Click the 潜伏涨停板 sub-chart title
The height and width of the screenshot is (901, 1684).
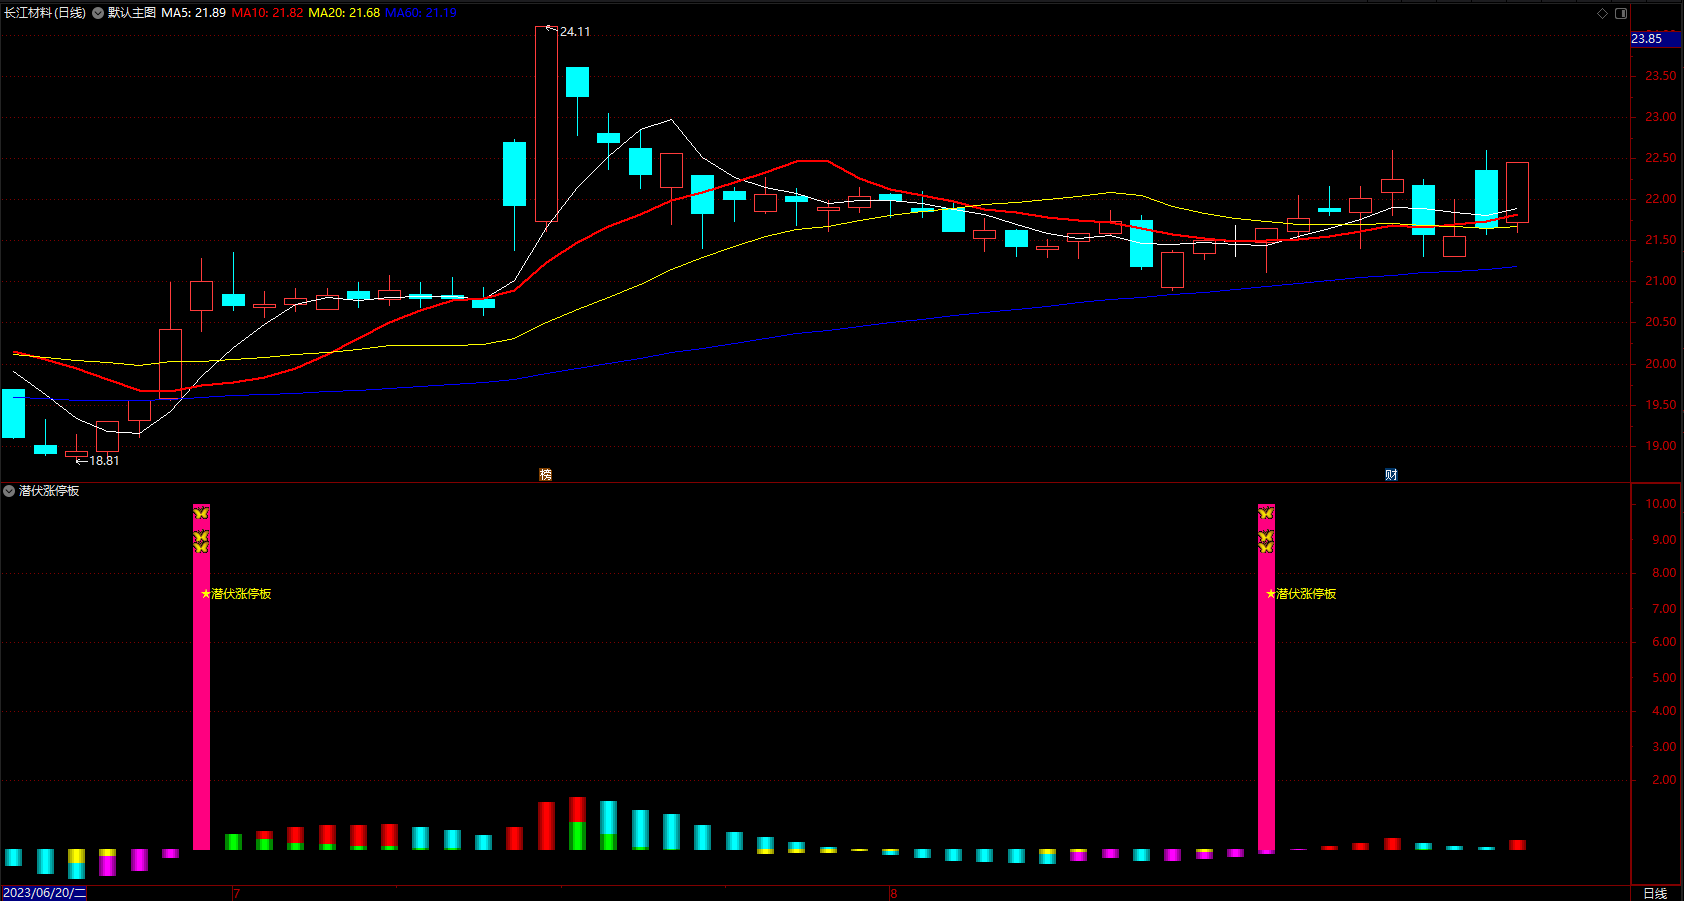coord(49,491)
